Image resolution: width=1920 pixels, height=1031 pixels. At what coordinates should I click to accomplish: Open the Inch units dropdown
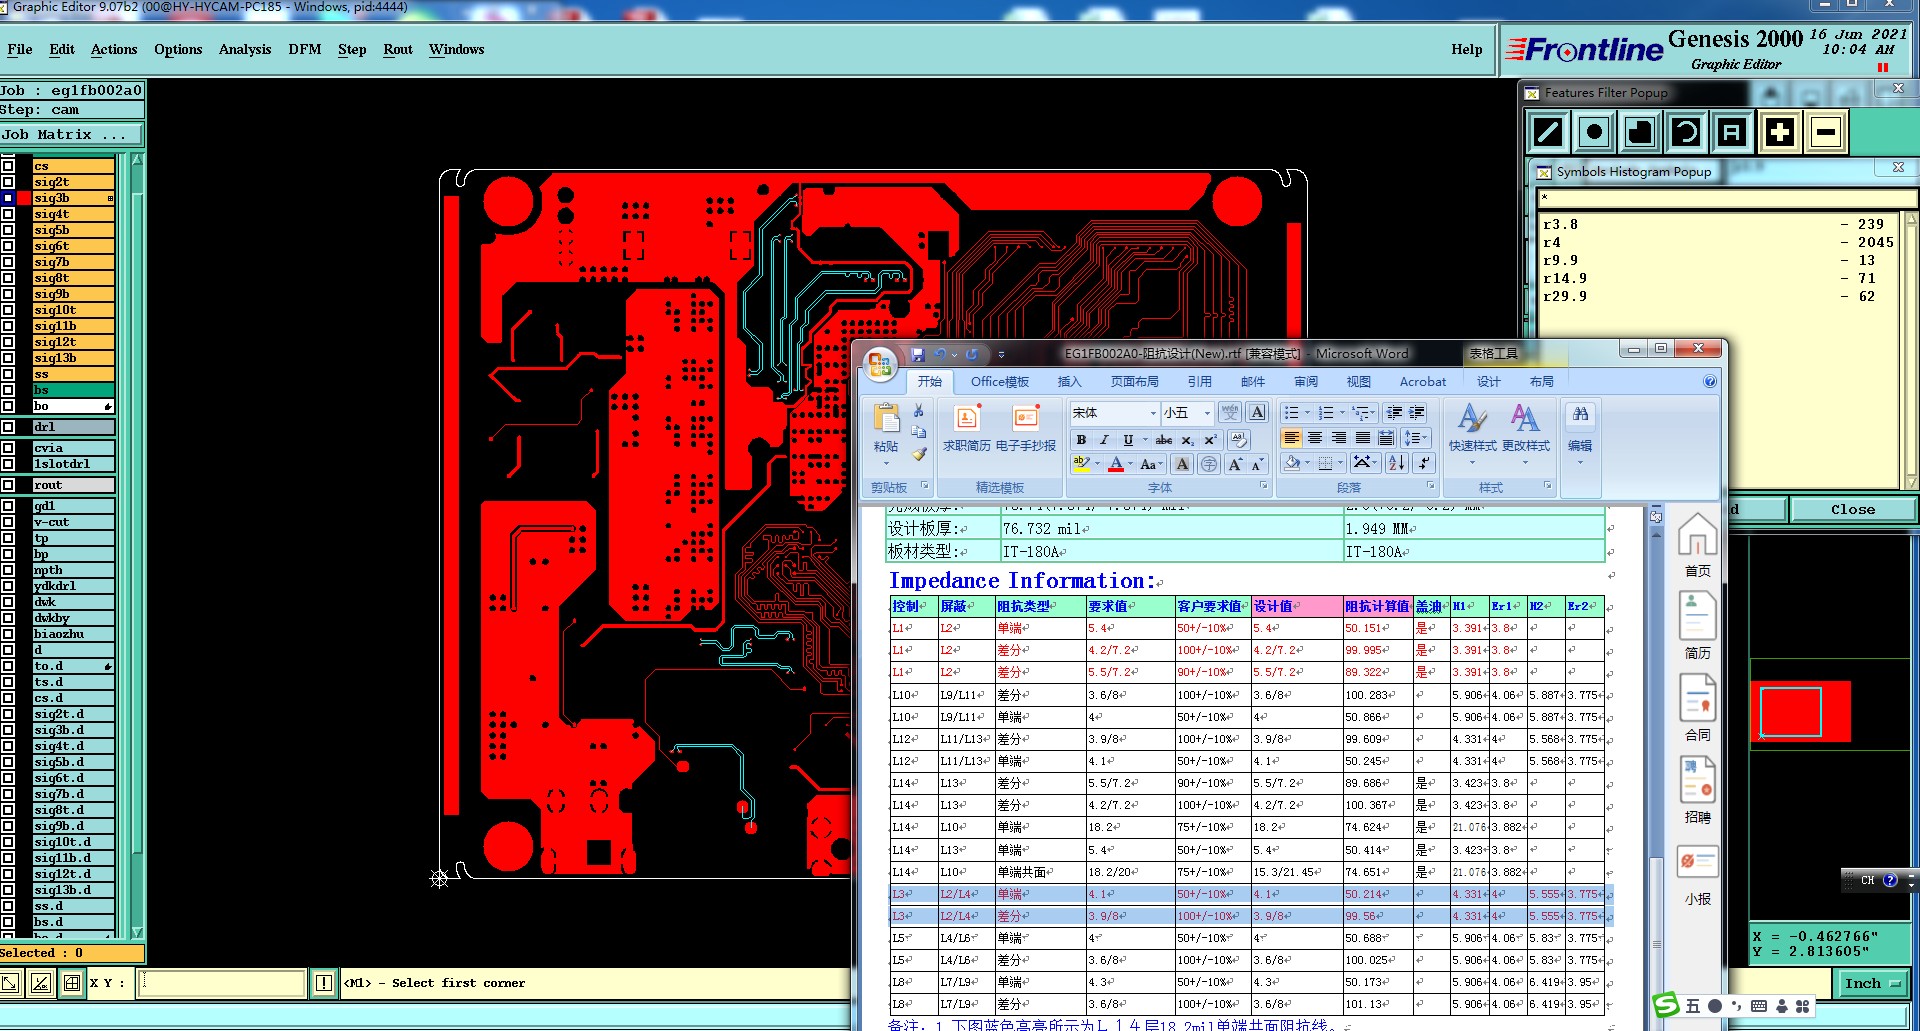(x=1871, y=984)
